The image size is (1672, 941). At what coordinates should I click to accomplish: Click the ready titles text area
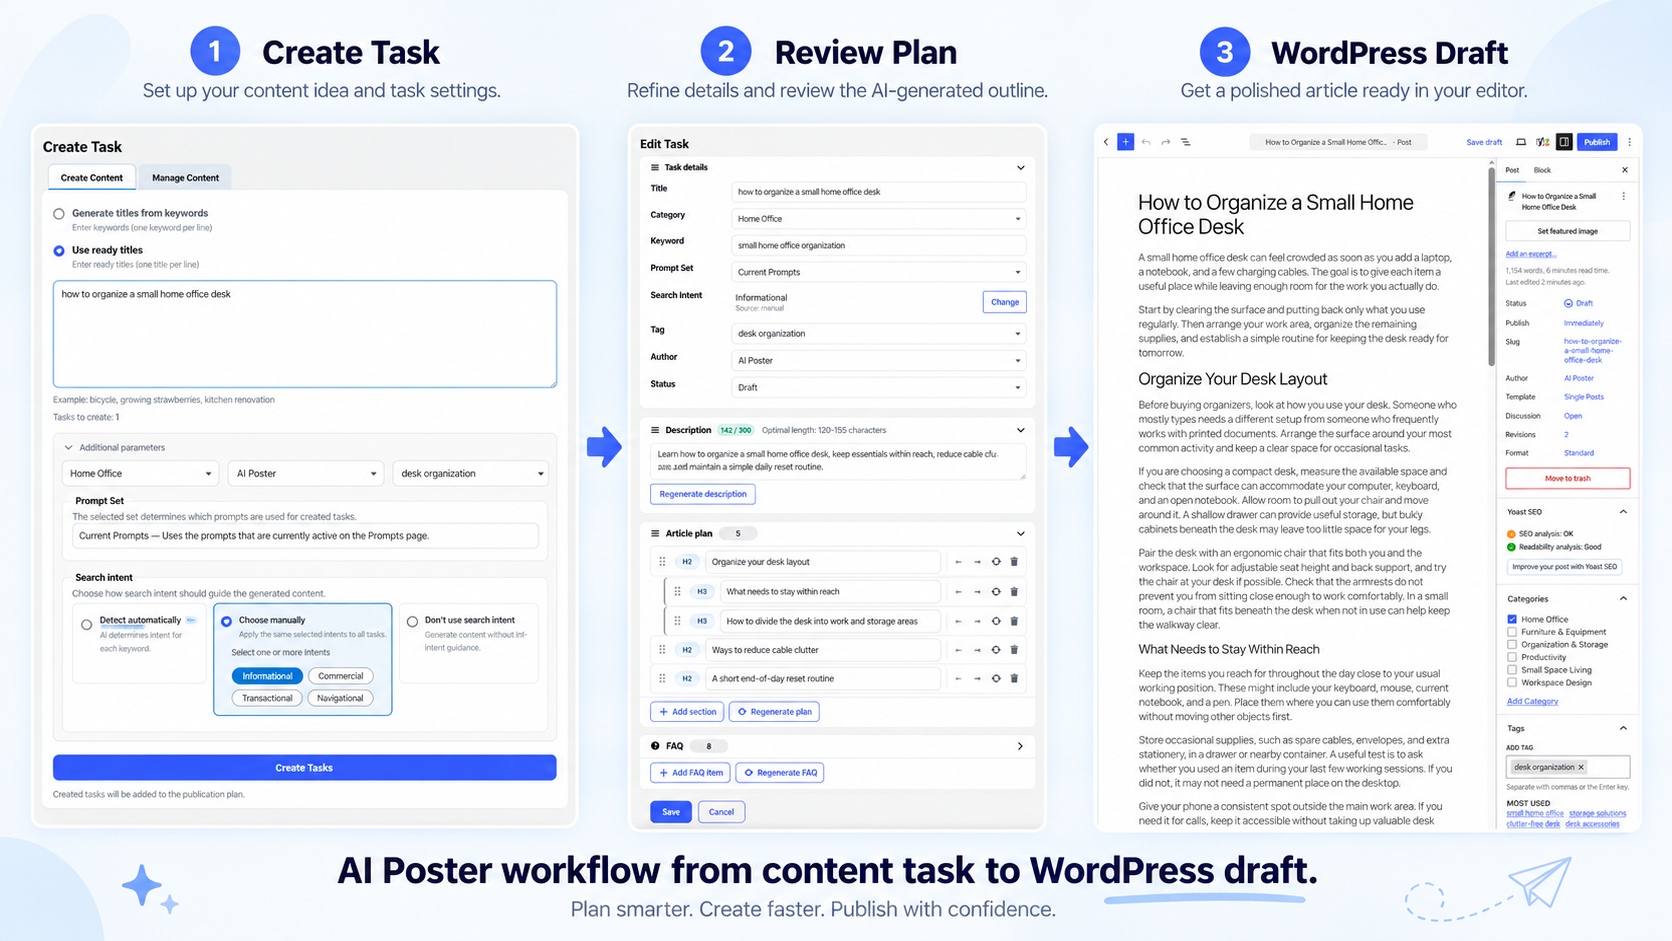pos(305,334)
